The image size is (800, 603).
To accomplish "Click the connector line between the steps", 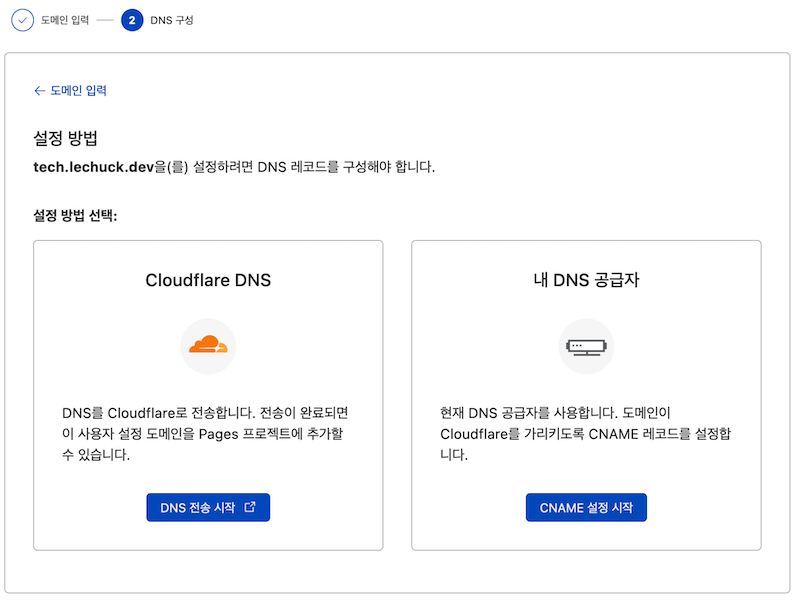I will (105, 20).
